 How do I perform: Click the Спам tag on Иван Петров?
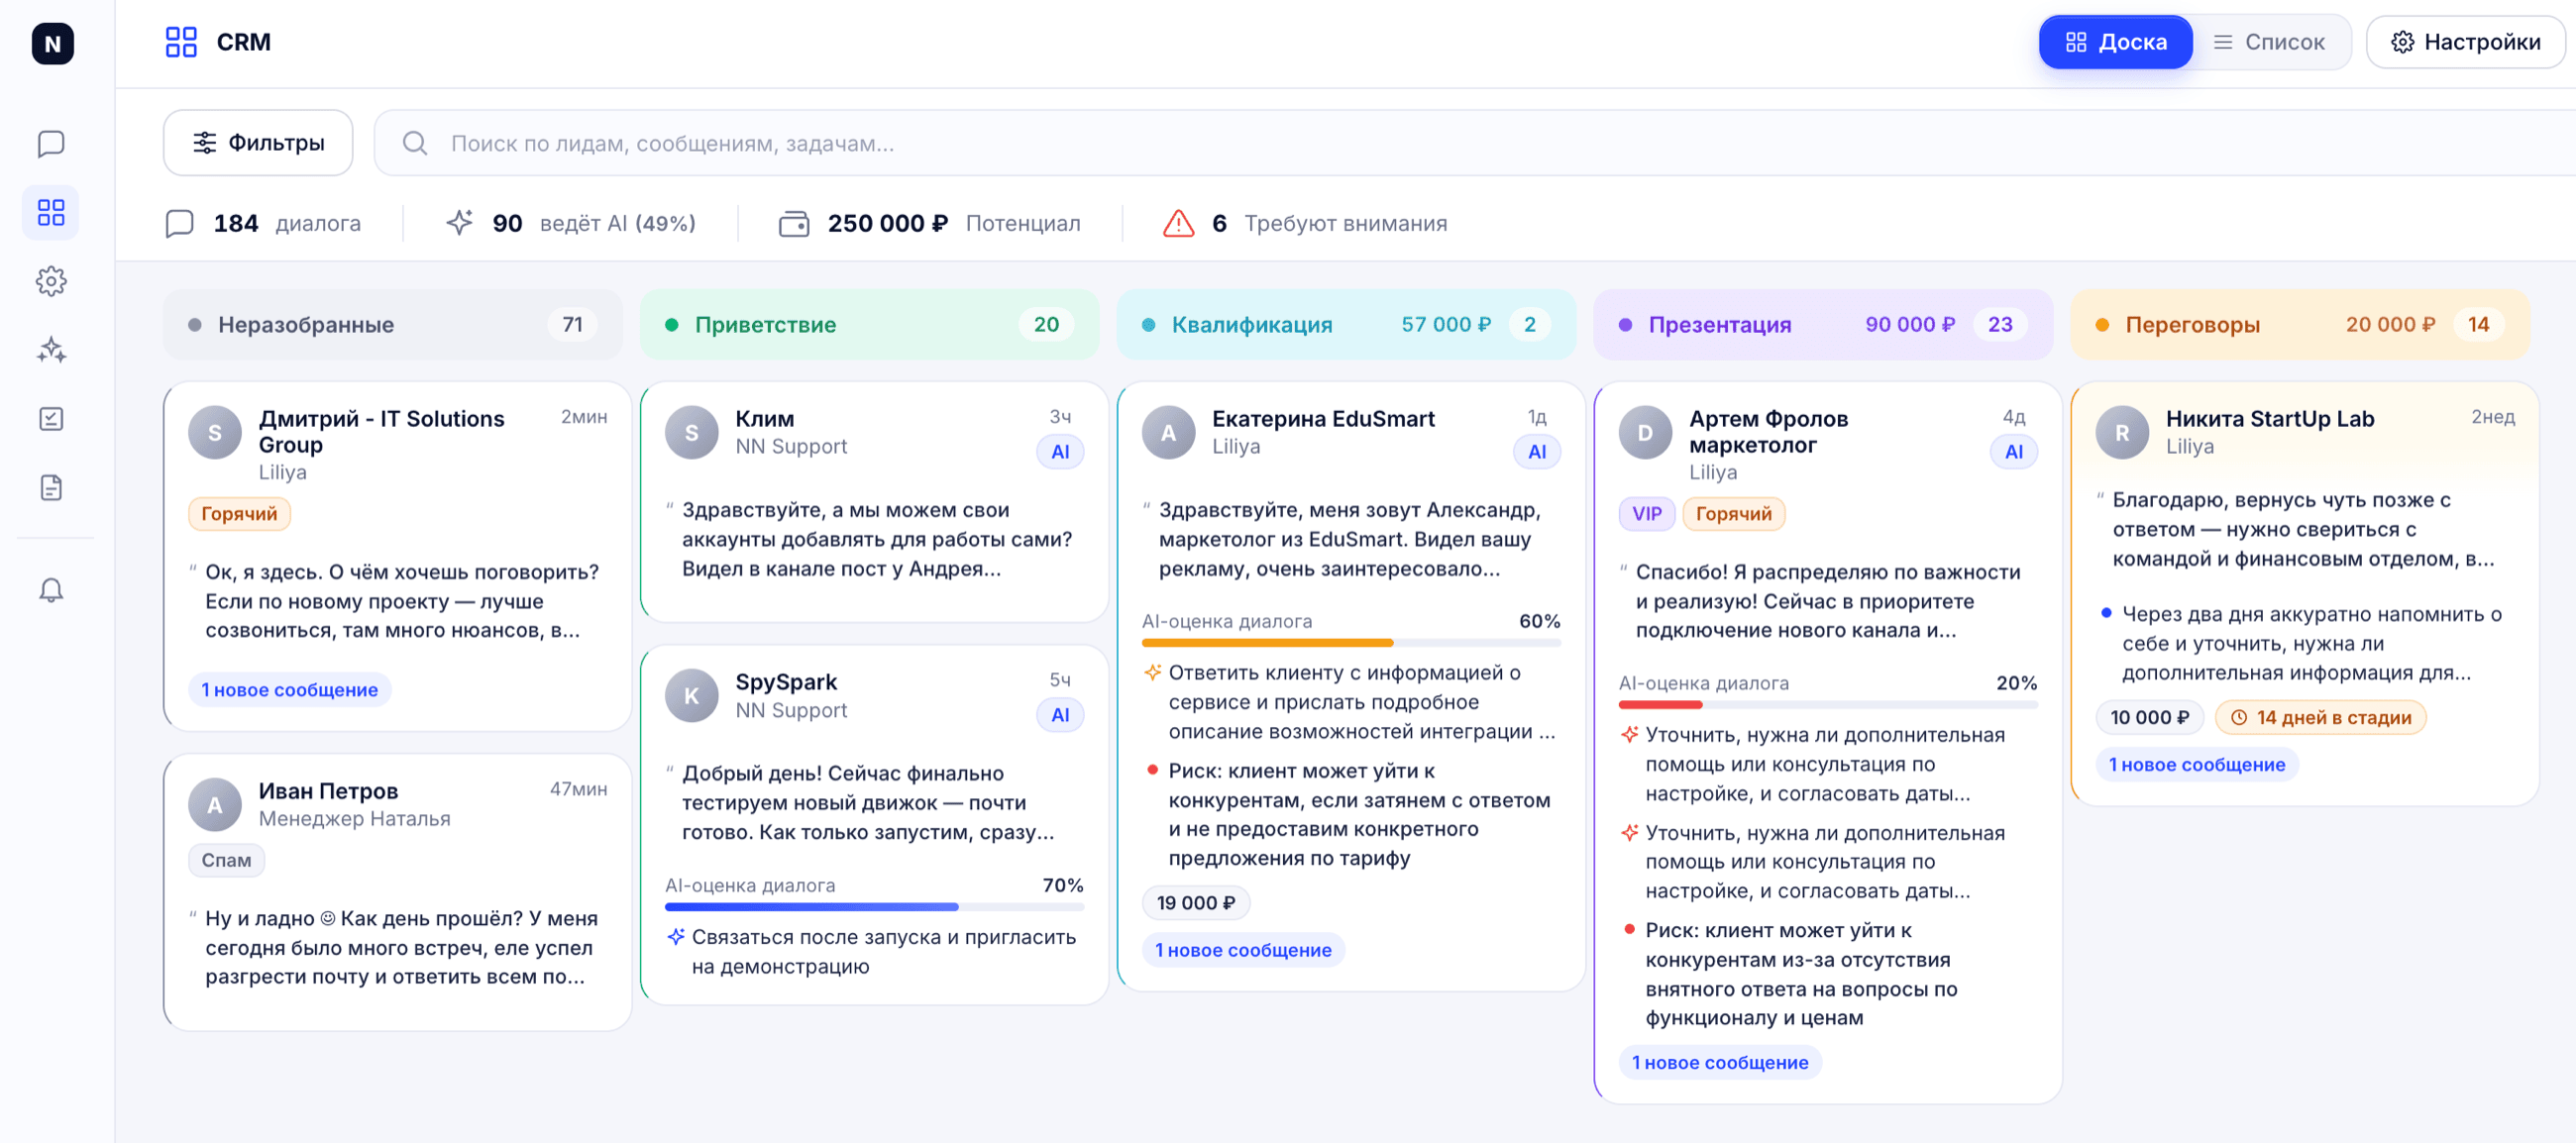click(x=226, y=859)
